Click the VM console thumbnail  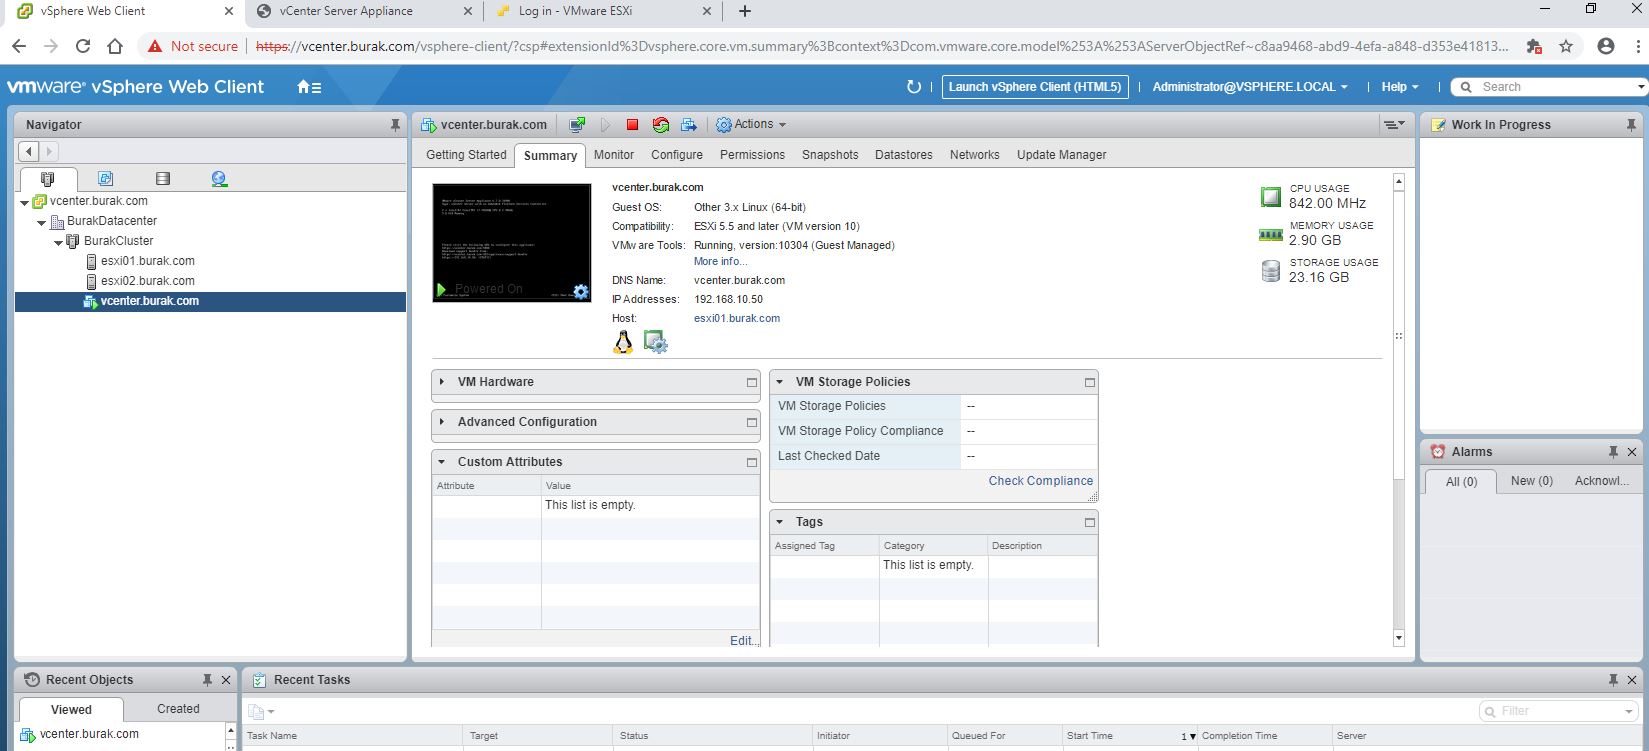512,243
